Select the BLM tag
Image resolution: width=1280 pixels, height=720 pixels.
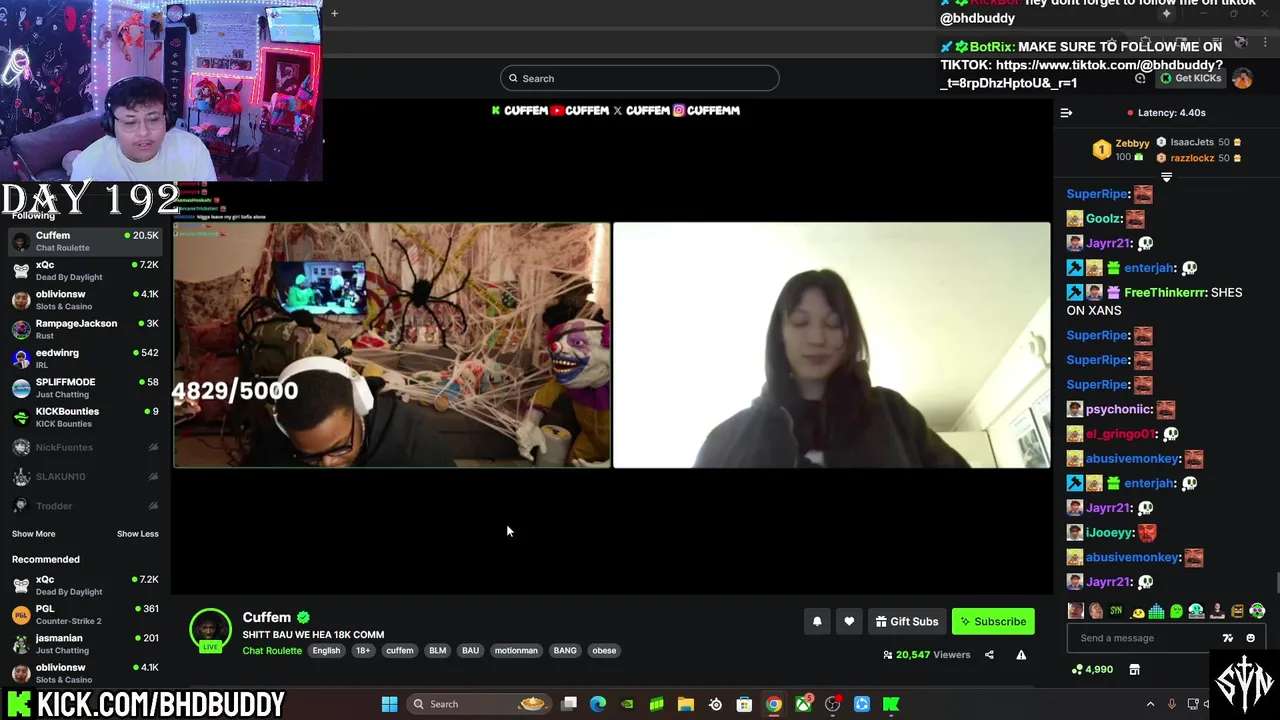coord(437,651)
